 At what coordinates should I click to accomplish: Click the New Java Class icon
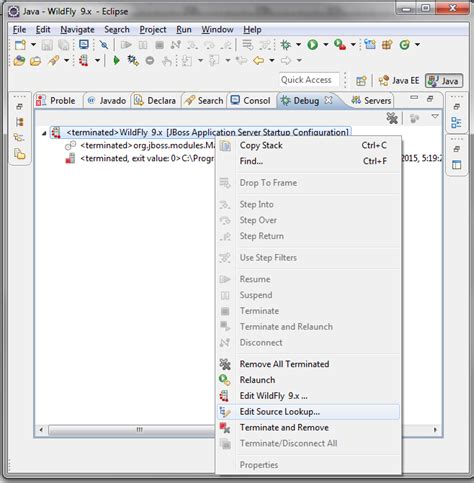coord(405,44)
